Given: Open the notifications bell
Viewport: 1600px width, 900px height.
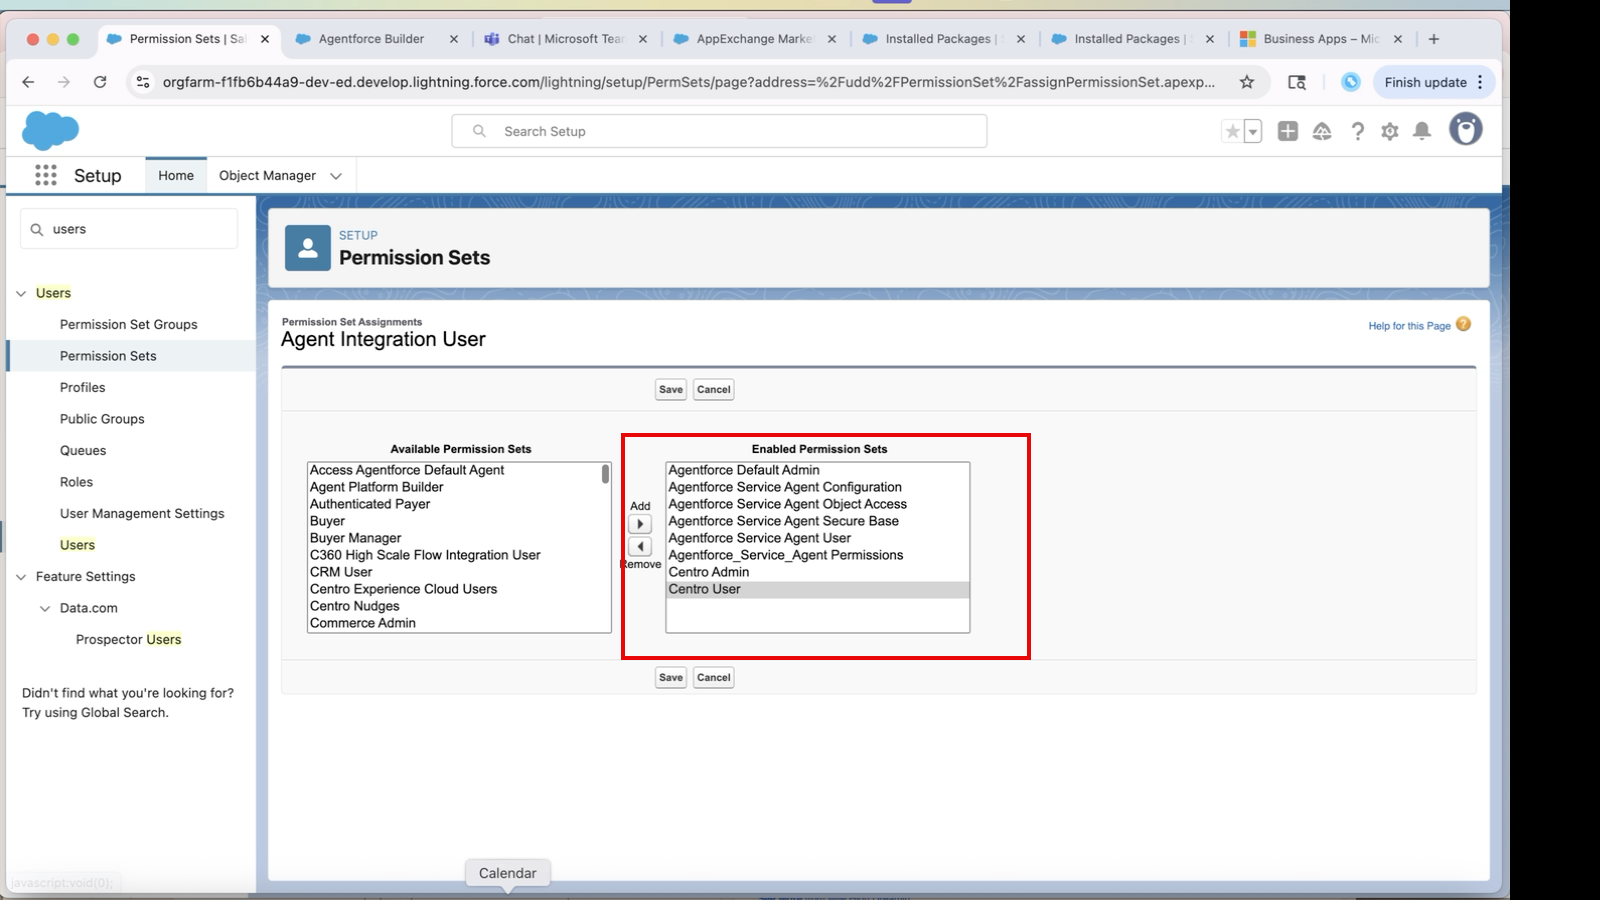Looking at the screenshot, I should pyautogui.click(x=1422, y=131).
